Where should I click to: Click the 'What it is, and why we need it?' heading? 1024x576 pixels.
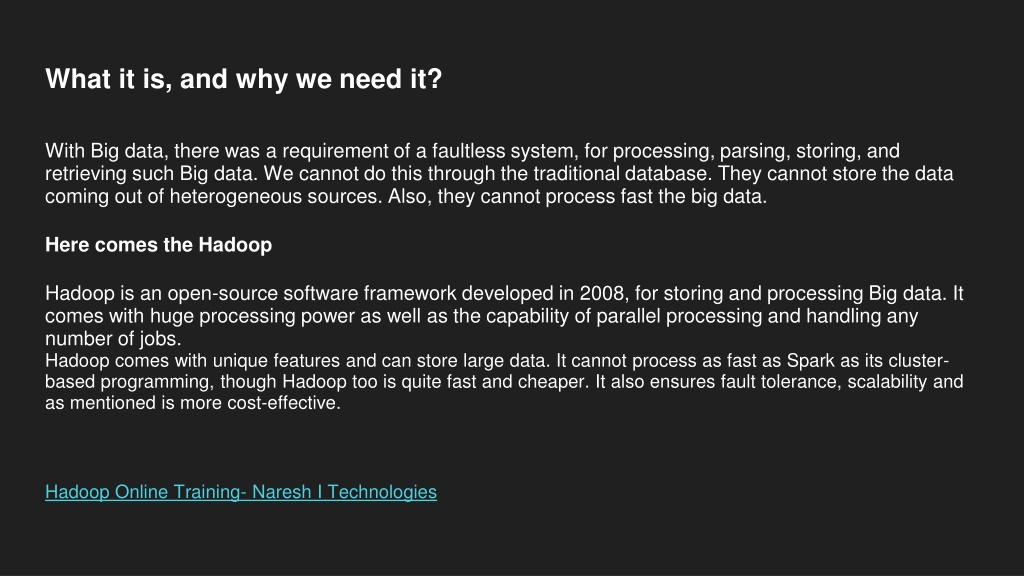click(x=244, y=79)
